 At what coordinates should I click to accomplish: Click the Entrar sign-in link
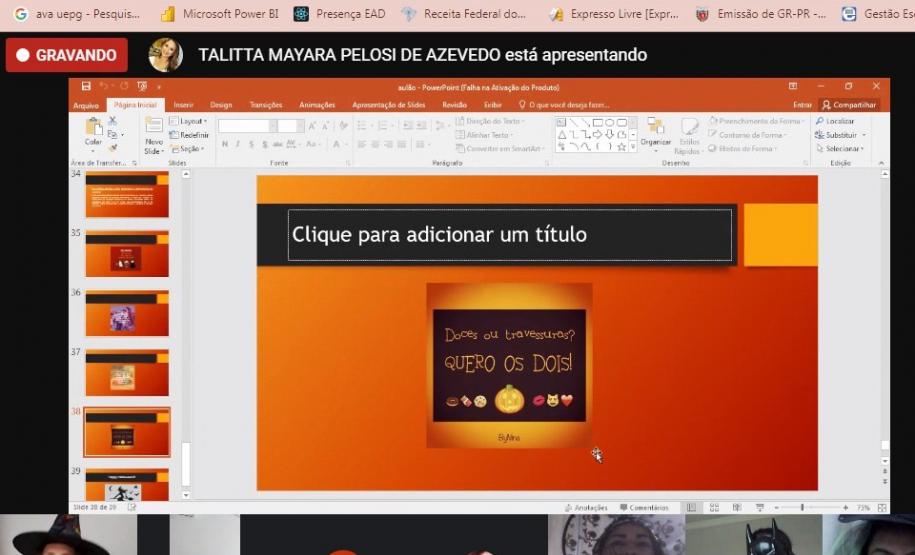(802, 105)
